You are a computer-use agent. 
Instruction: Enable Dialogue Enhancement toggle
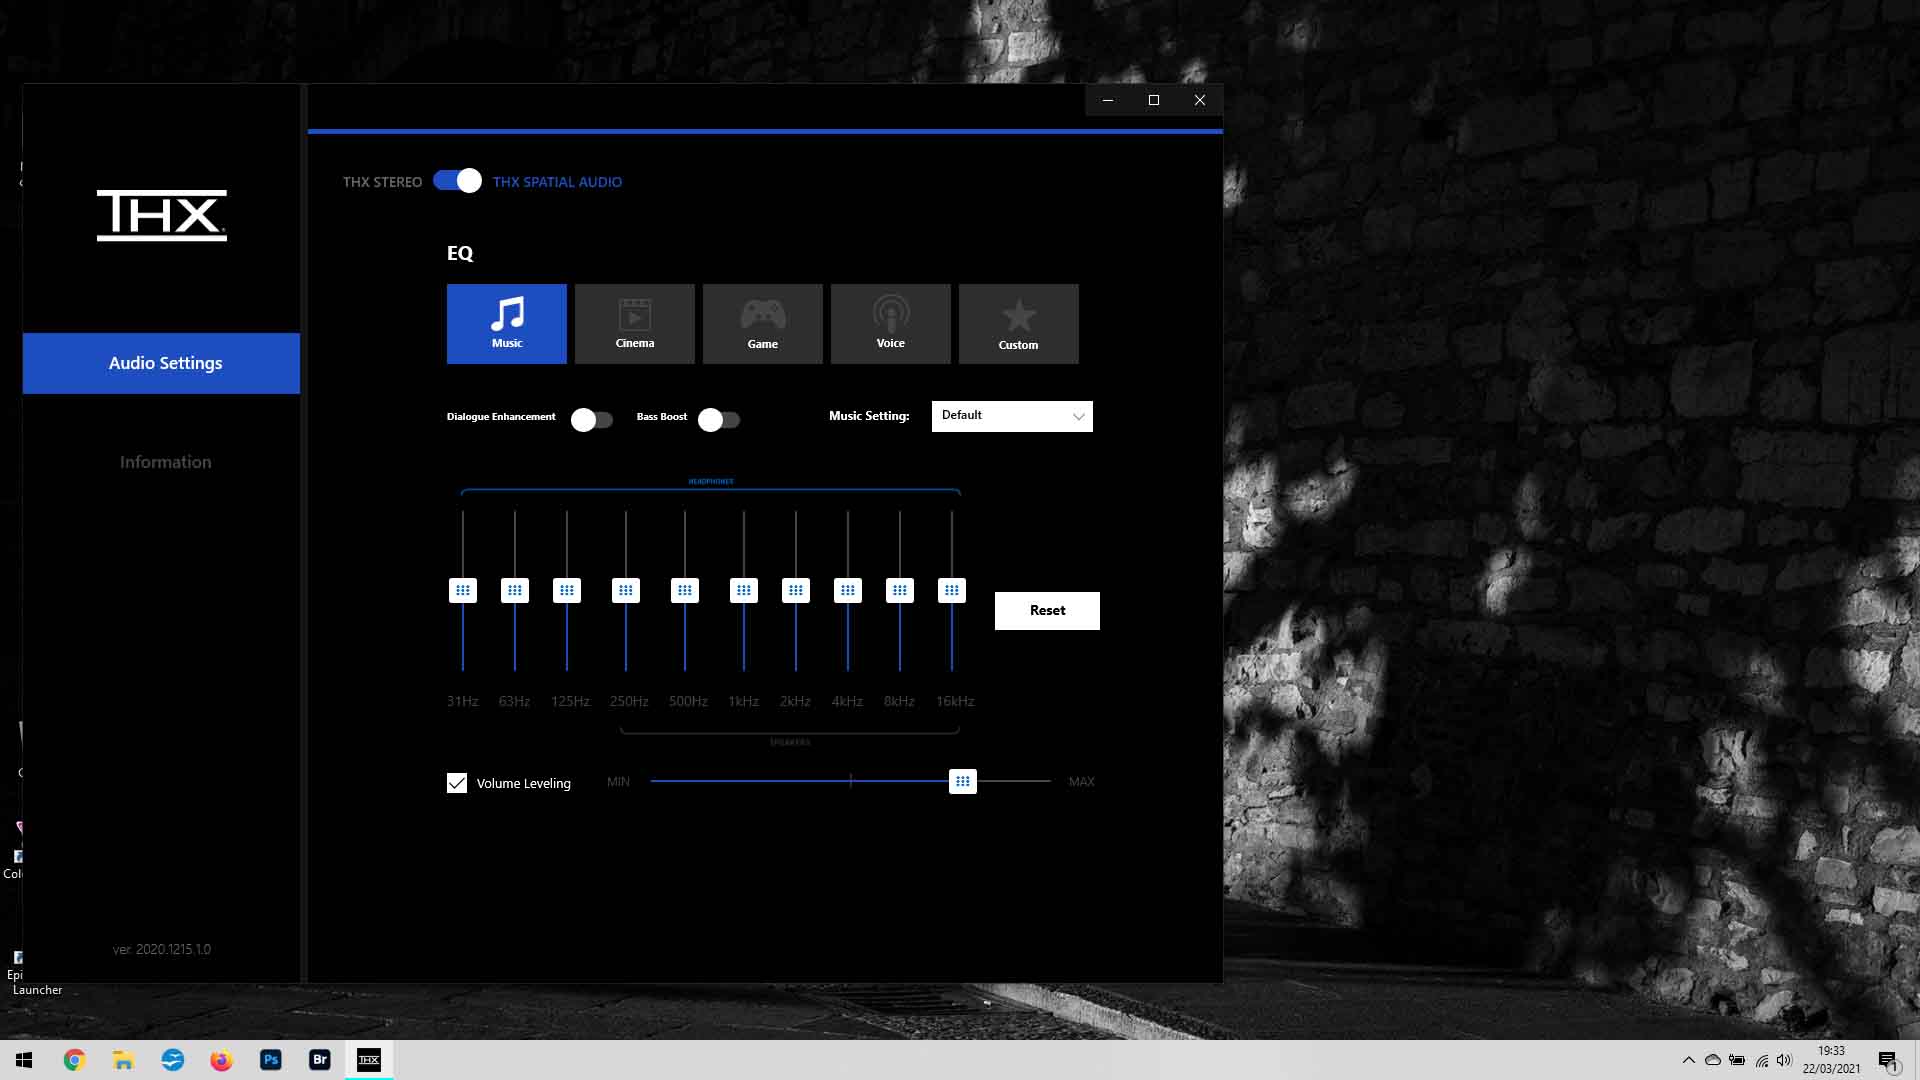pos(592,420)
